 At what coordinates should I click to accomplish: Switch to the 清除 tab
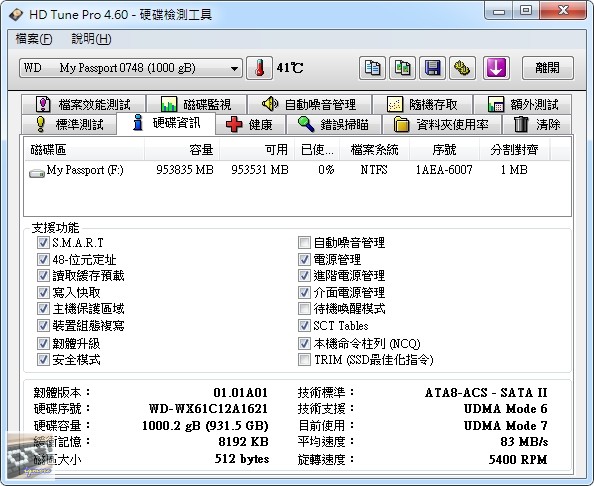click(x=537, y=124)
